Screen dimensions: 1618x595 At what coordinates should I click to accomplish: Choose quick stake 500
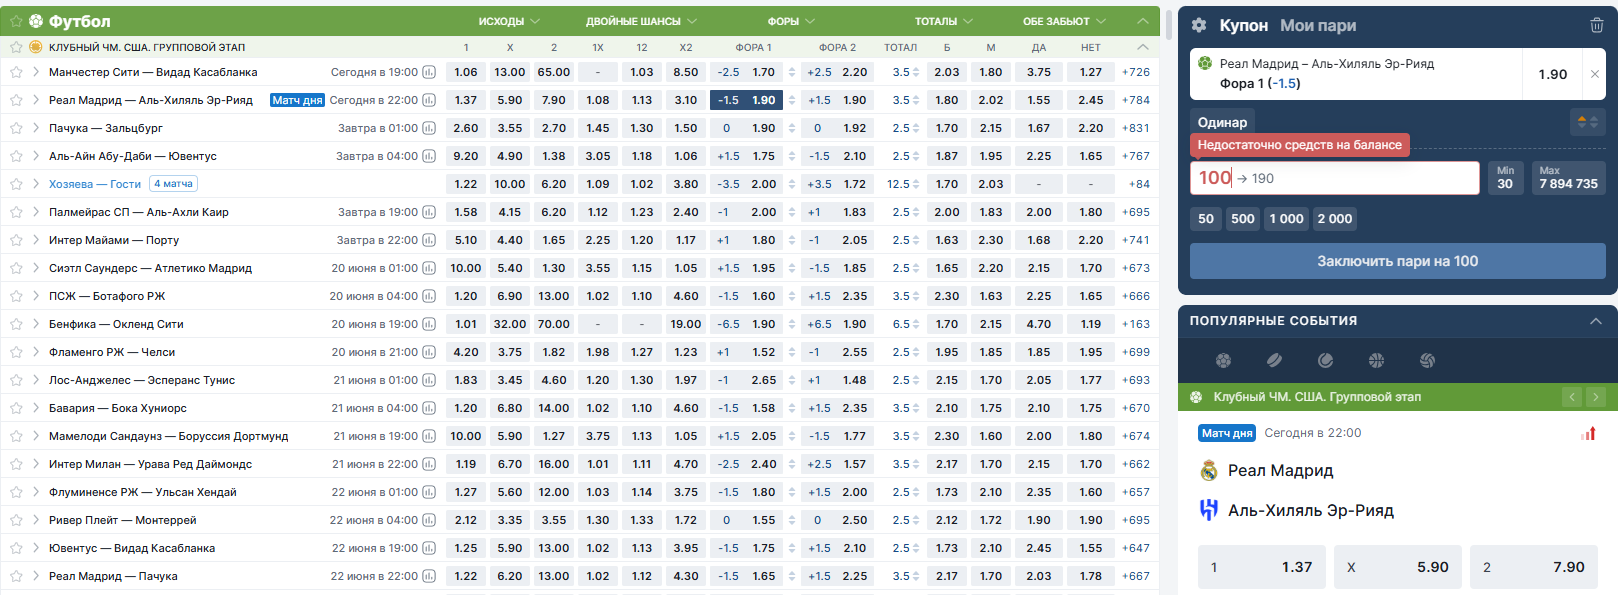[1243, 219]
